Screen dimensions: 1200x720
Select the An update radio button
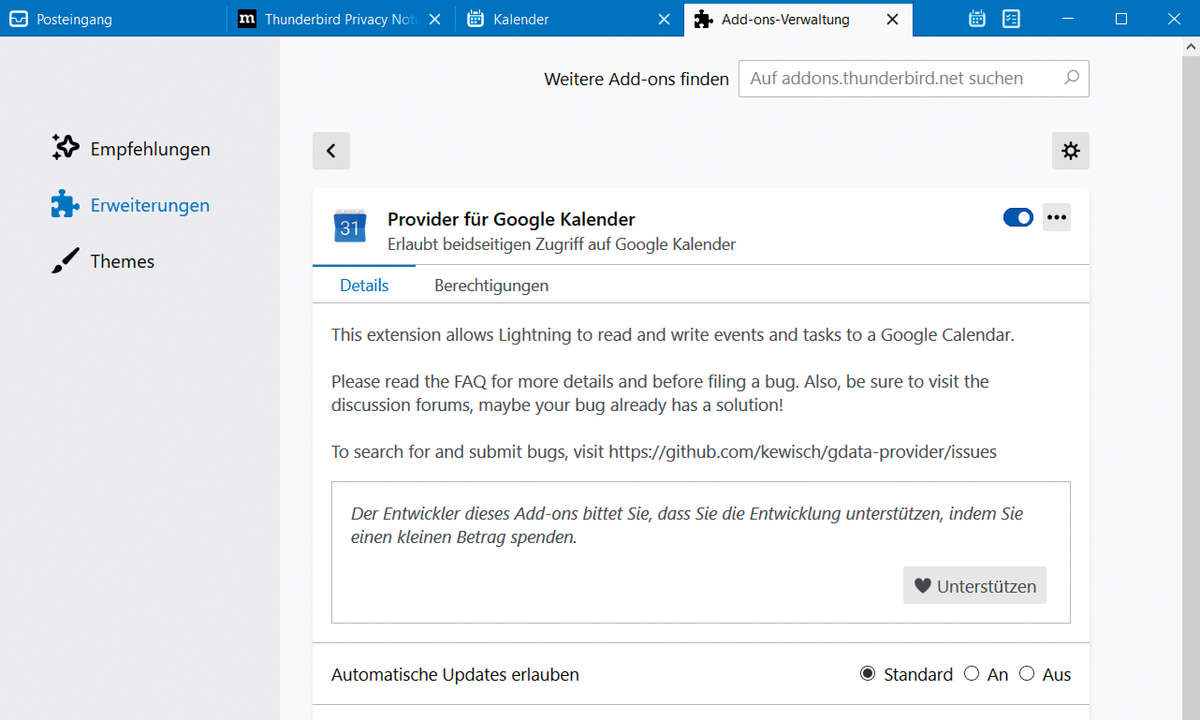(x=971, y=674)
